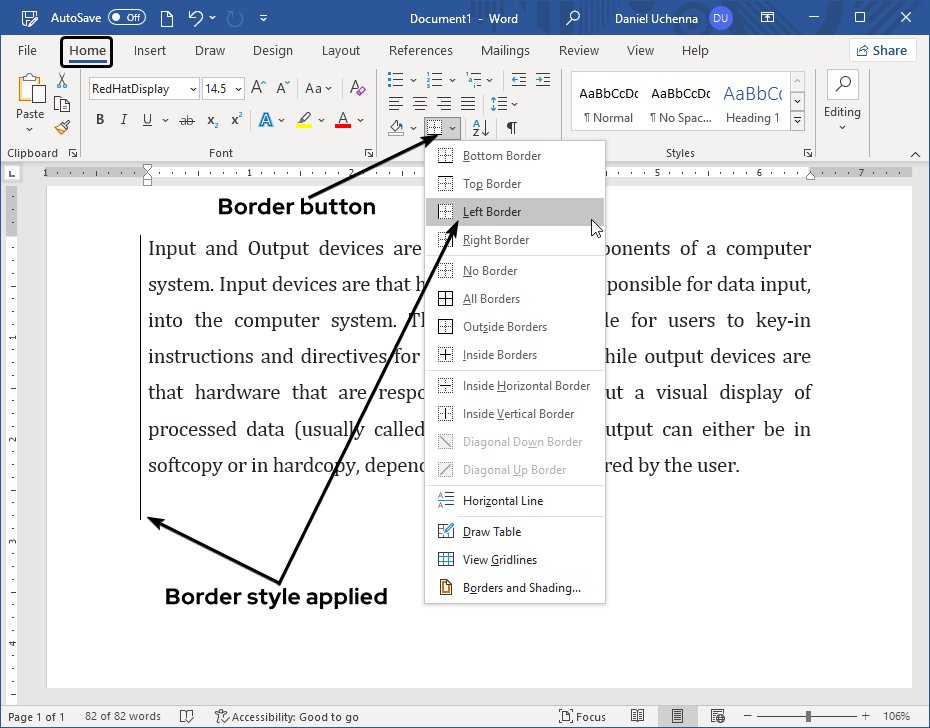Viewport: 930px width, 728px height.
Task: Toggle Superscript formatting
Action: [237, 121]
